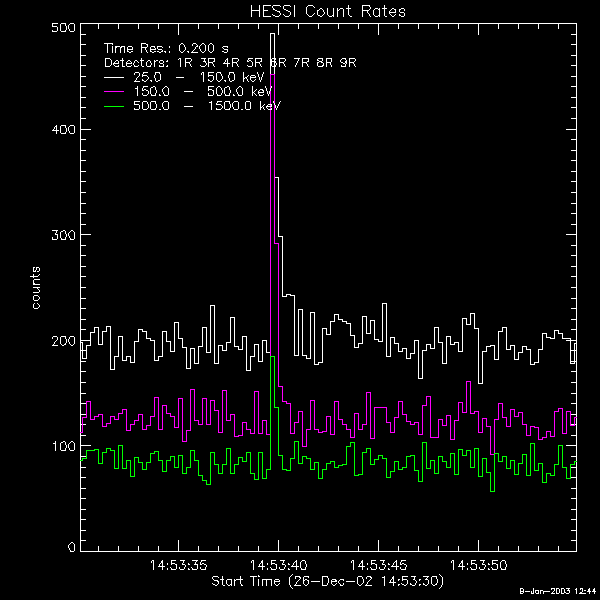The height and width of the screenshot is (600, 600).
Task: Click the x-axis label 14:53:35
Action: click(178, 565)
